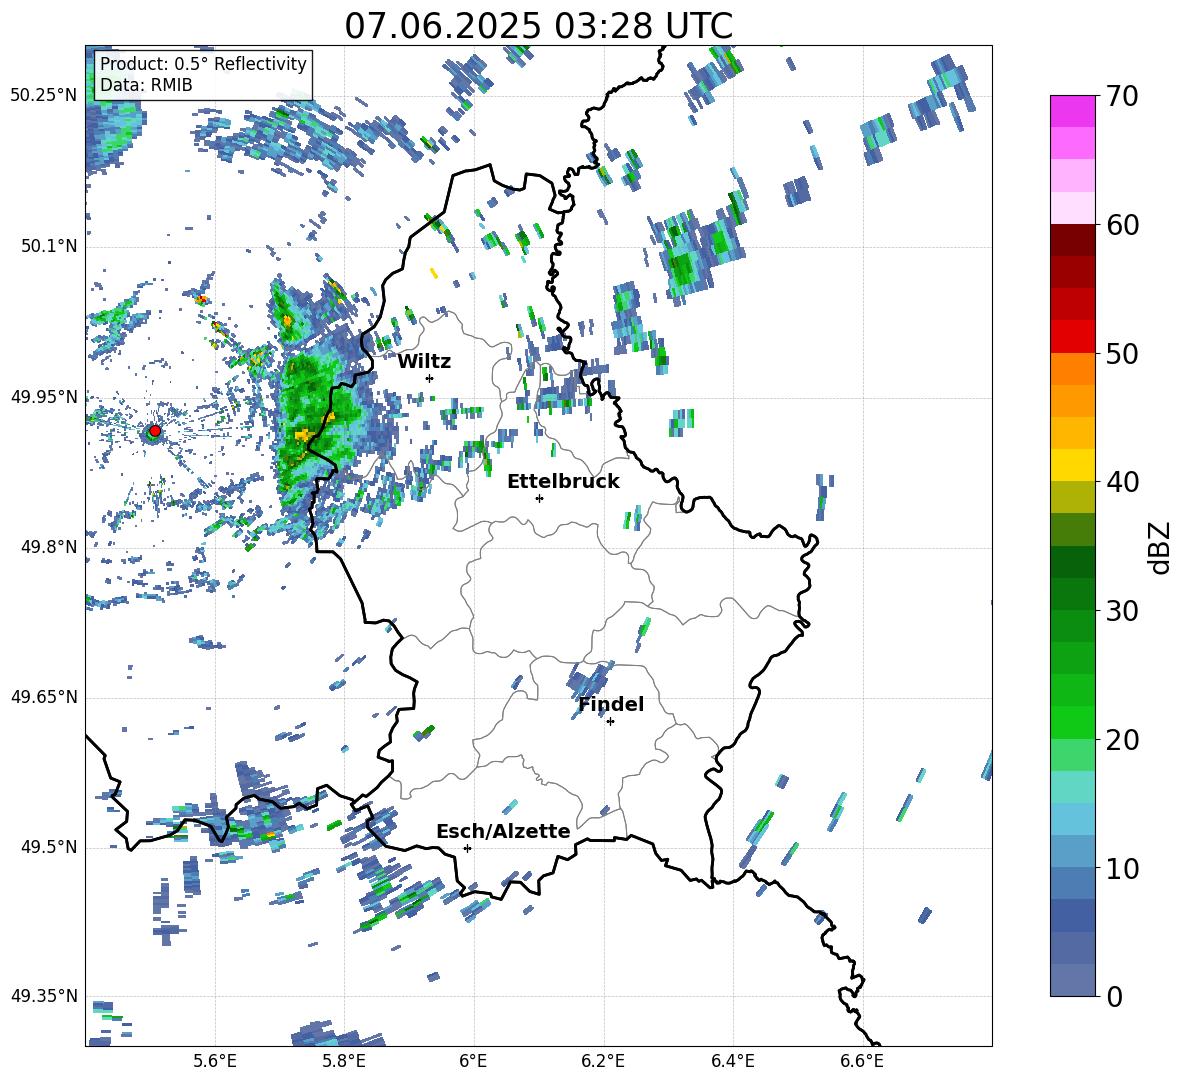Click the cross marker near Findel
Image resolution: width=1184 pixels, height=1081 pixels.
[610, 722]
